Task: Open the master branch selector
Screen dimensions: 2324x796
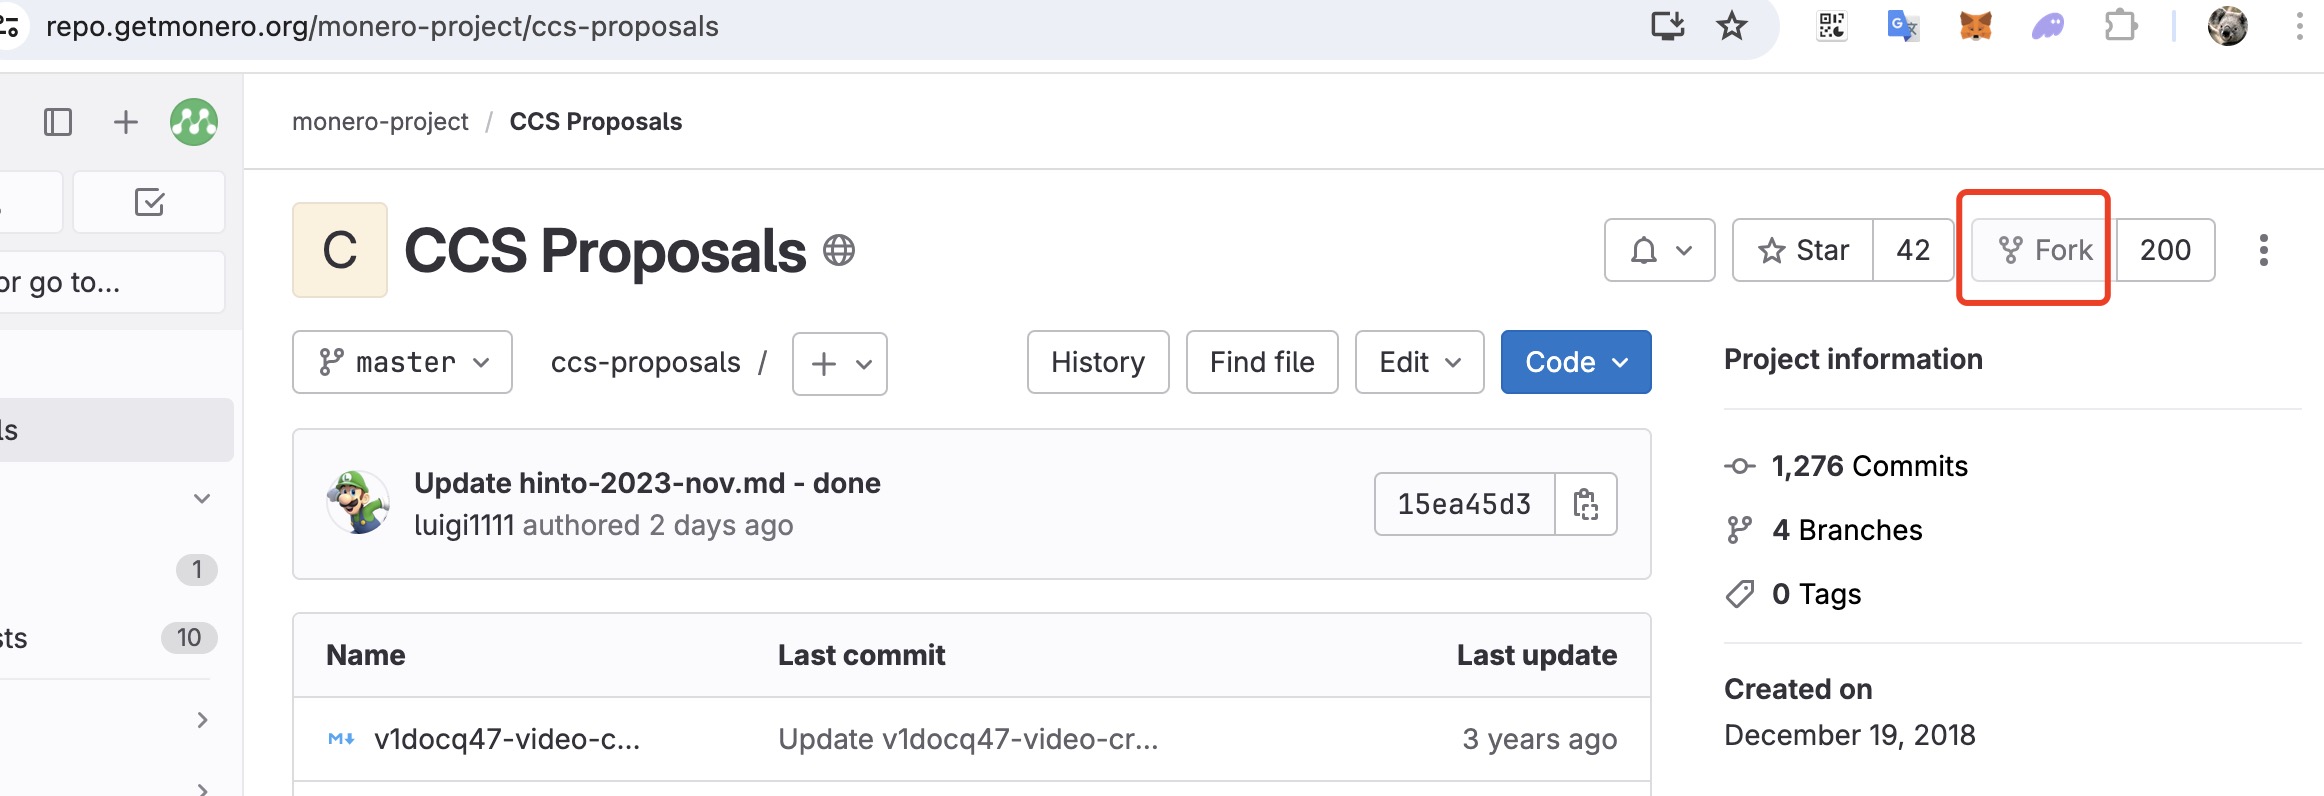Action: point(402,362)
